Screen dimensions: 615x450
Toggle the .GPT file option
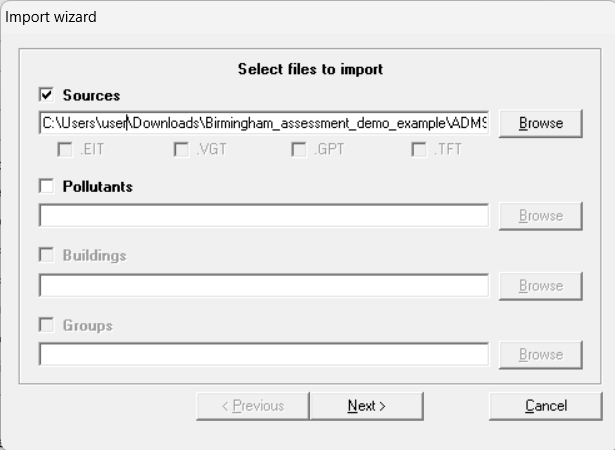(x=299, y=150)
